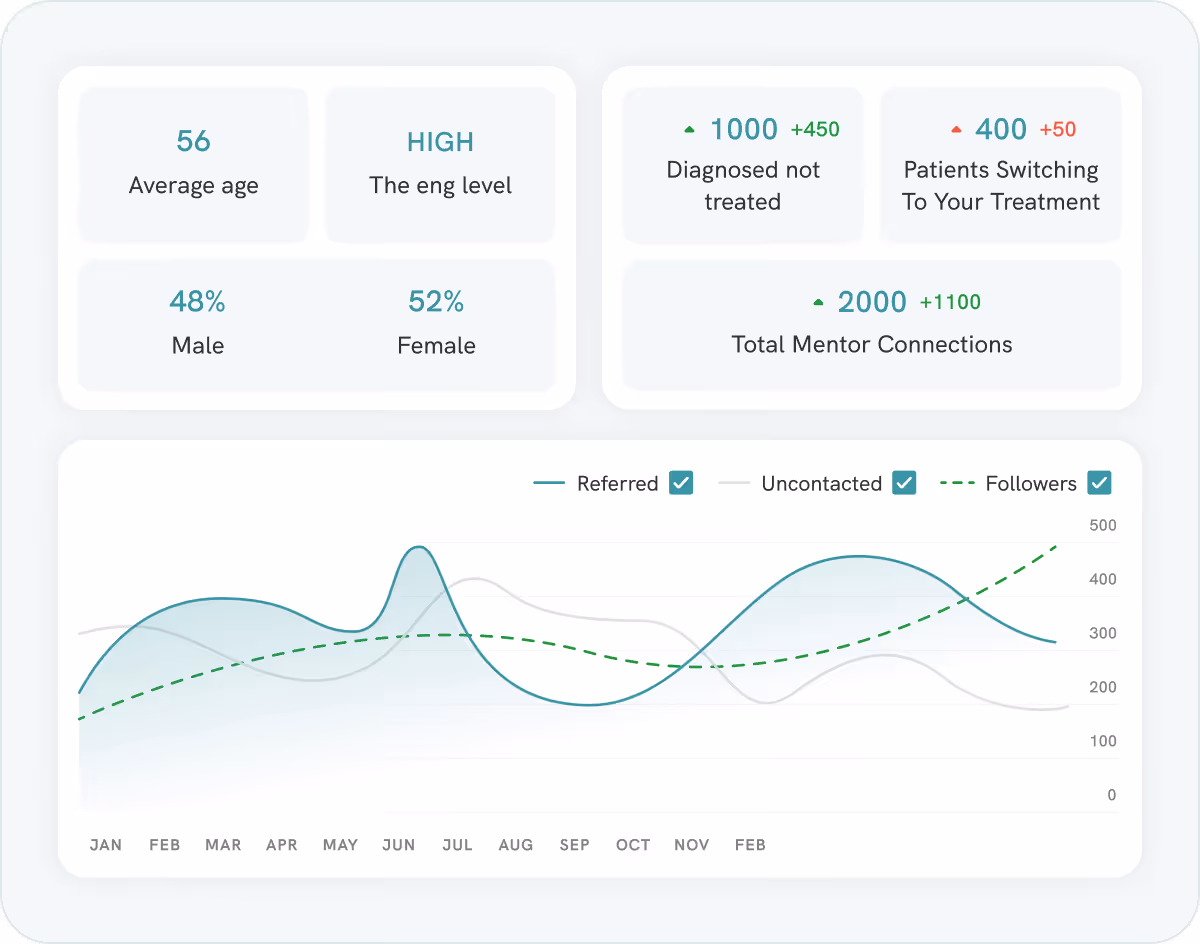Open the Patients Switching To Your Treatment card
This screenshot has height=944, width=1200.
[x=1000, y=164]
